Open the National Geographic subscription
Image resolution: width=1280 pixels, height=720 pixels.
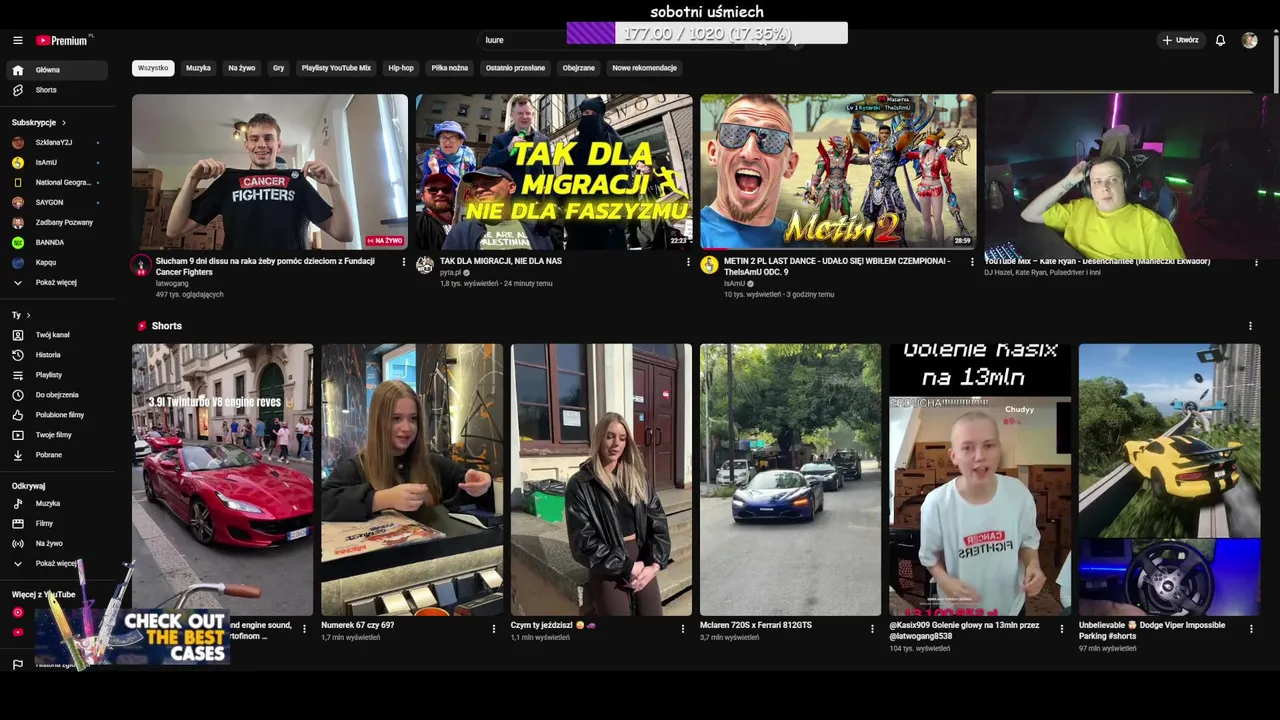(56, 182)
